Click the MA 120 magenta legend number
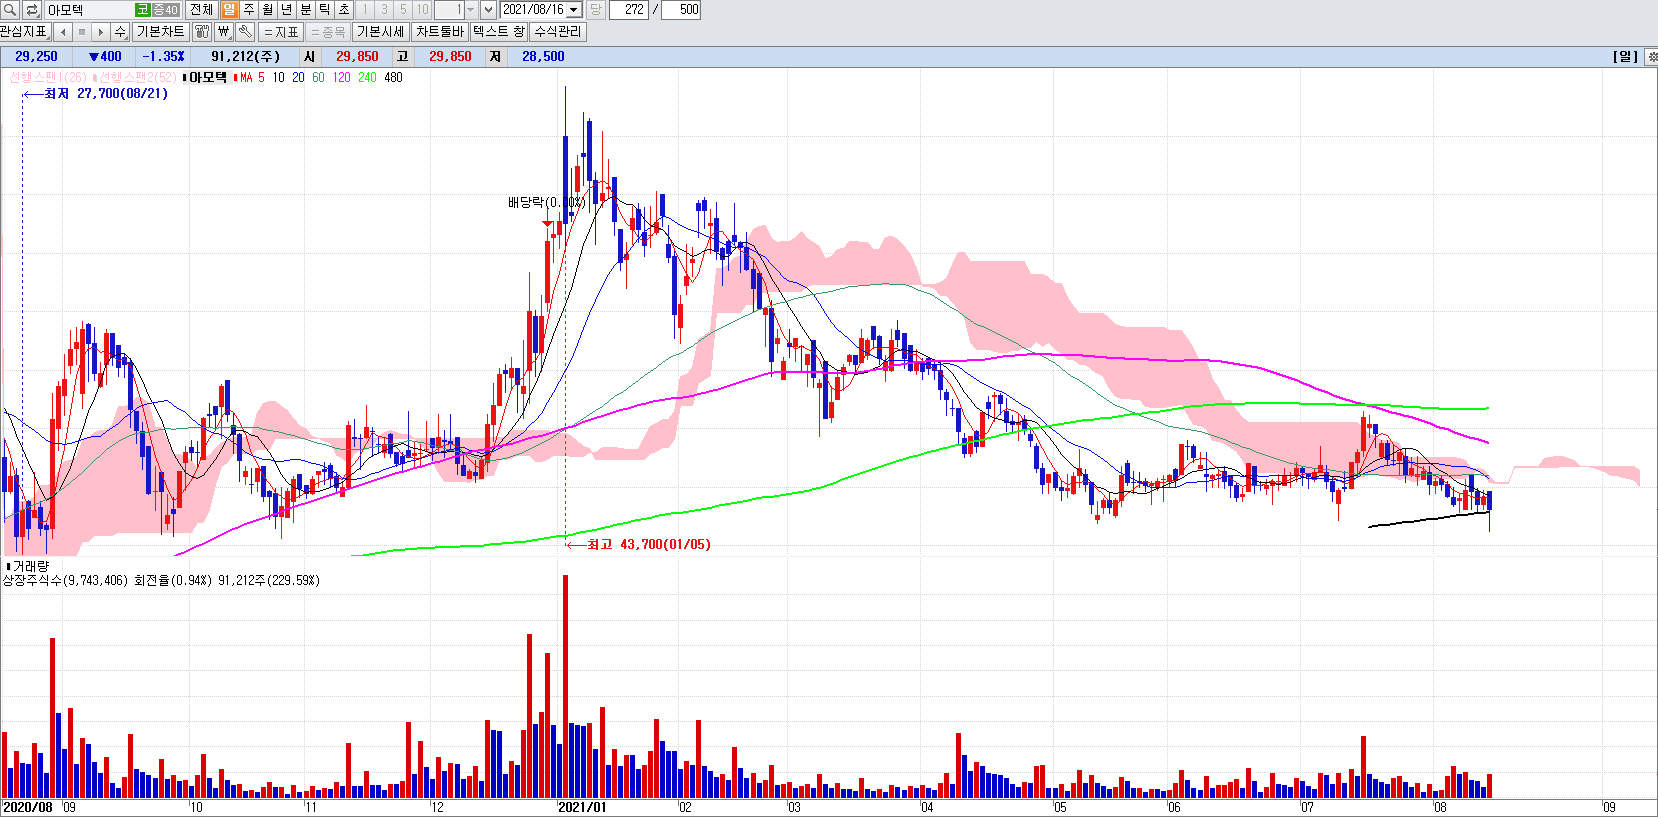 point(342,77)
